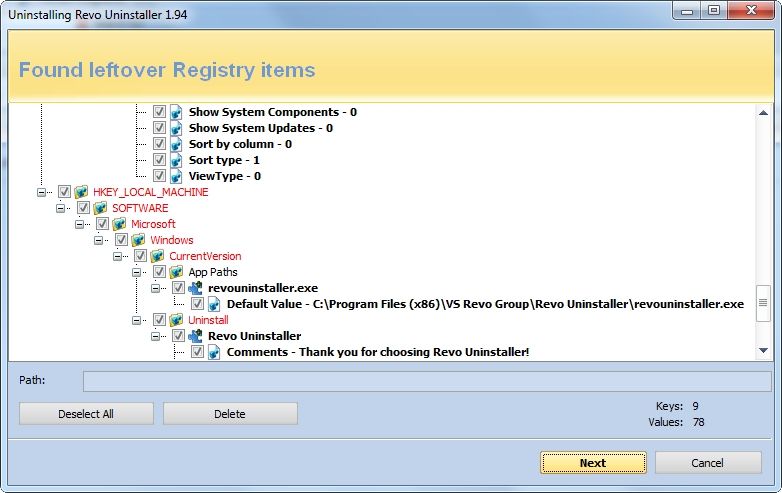782x493 pixels.
Task: Collapse the Uninstall node
Action: click(x=137, y=320)
